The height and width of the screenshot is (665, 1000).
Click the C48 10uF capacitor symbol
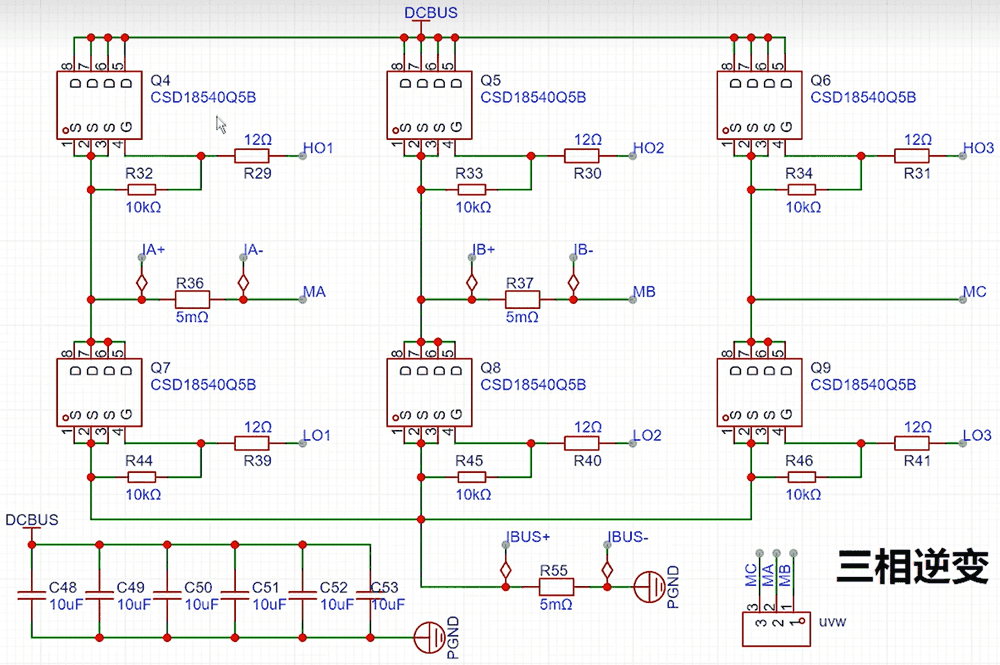[32, 596]
